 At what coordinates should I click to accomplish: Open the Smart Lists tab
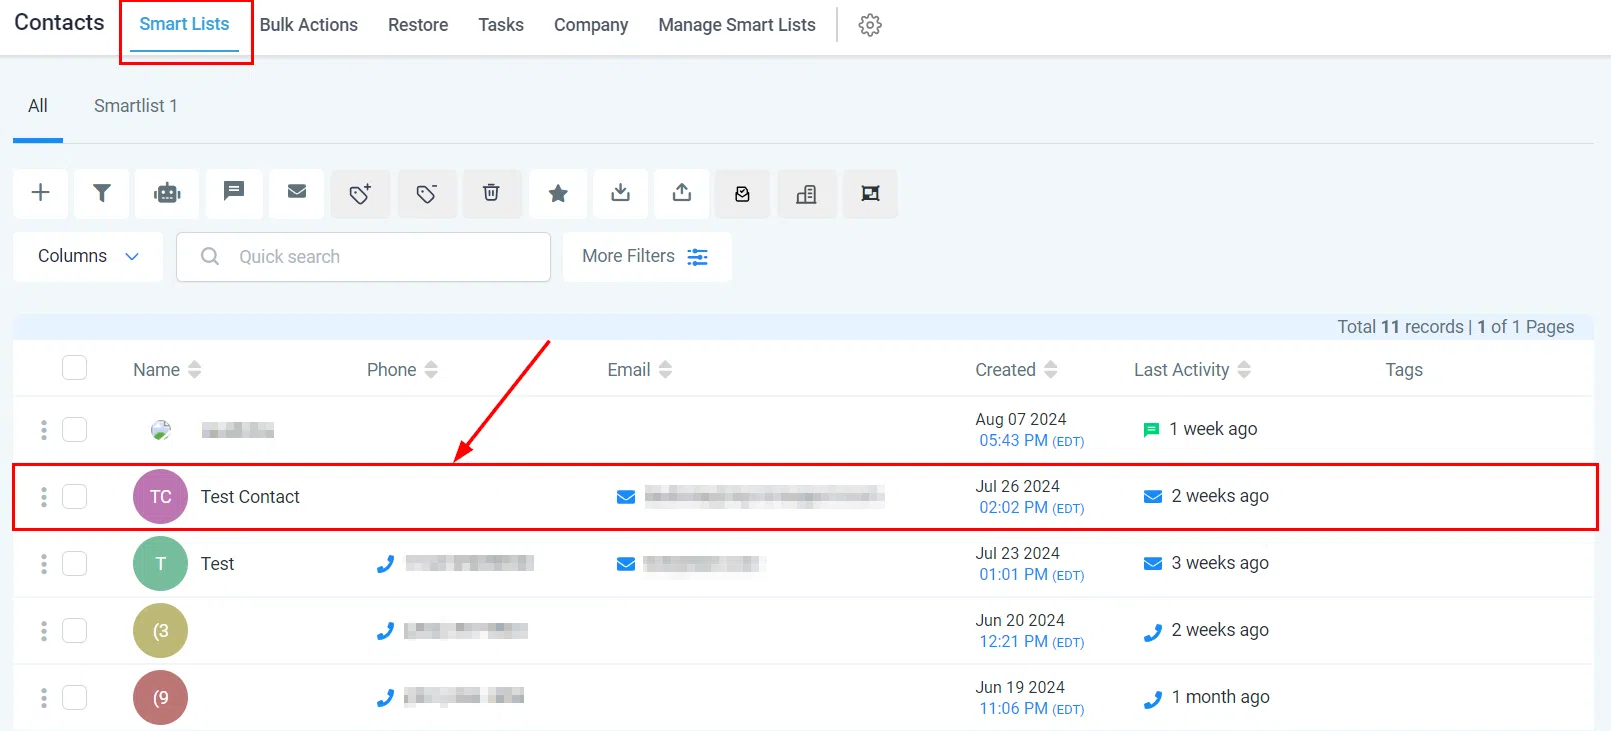click(x=184, y=24)
